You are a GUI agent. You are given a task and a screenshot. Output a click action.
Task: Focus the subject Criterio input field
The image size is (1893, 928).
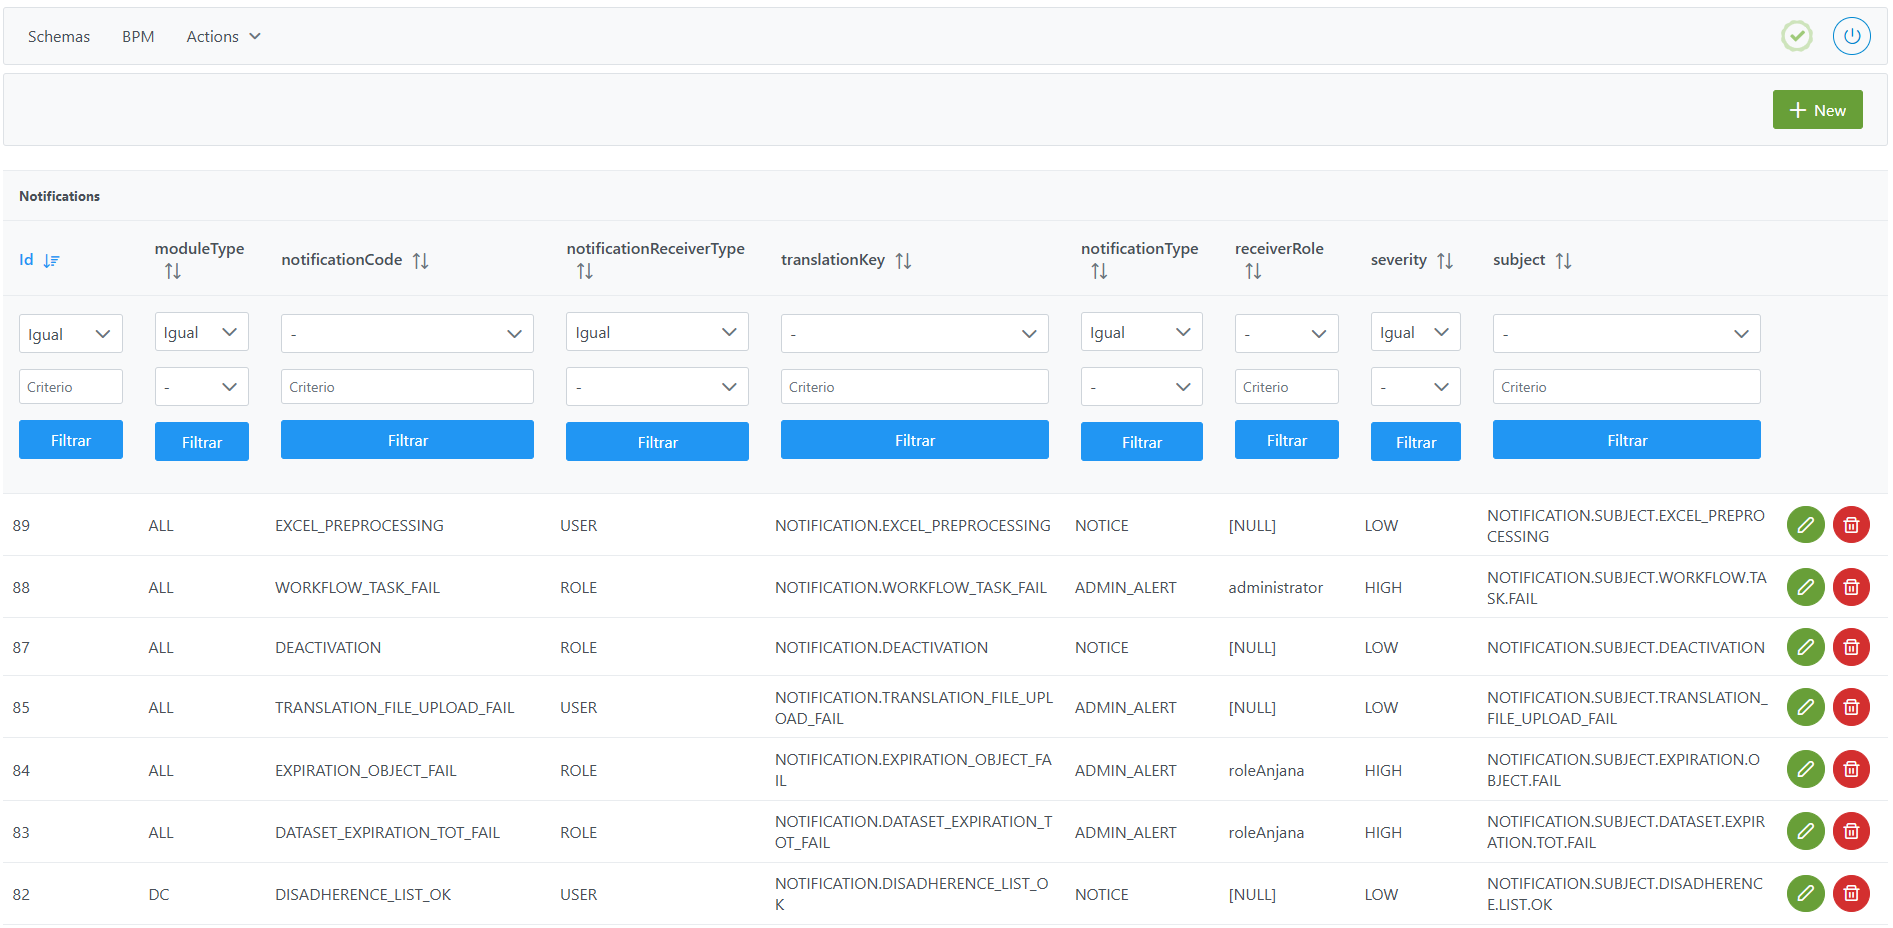coord(1626,387)
